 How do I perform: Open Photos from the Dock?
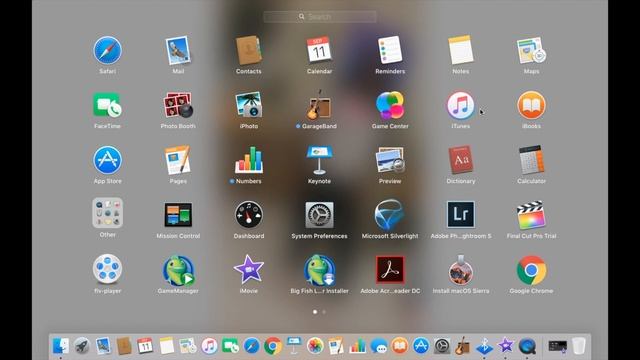315,346
